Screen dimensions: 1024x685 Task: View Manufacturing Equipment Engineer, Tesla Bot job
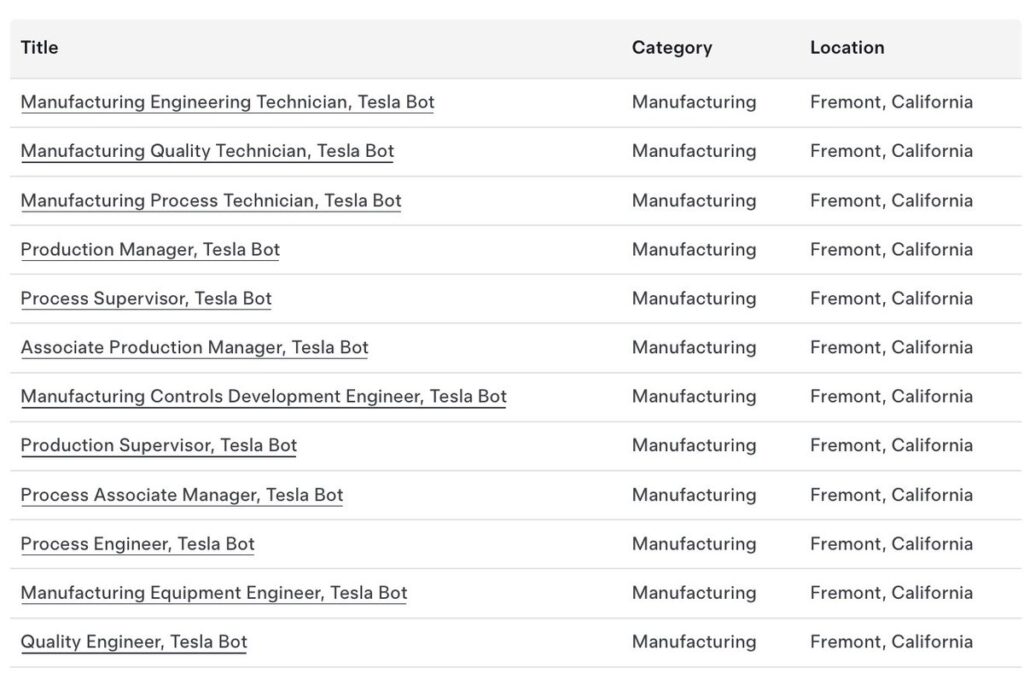click(x=214, y=594)
